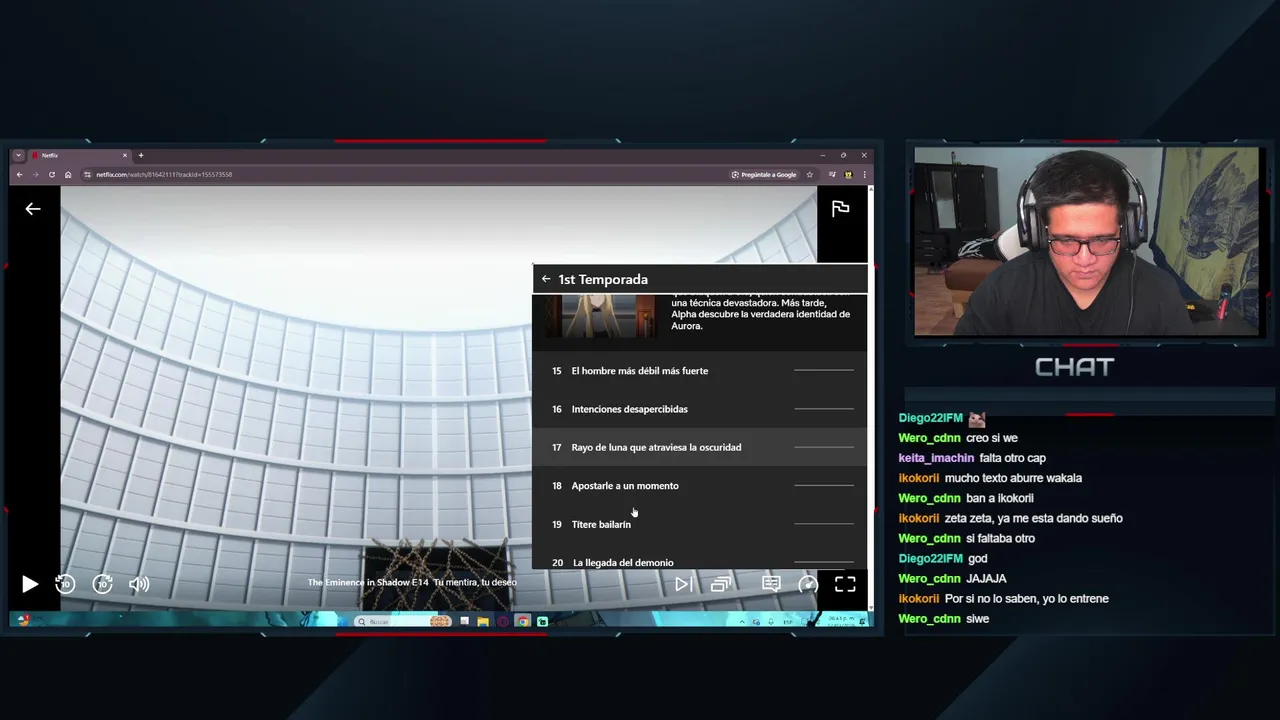
Task: Click the expanded episode thumbnail image
Action: [x=601, y=315]
